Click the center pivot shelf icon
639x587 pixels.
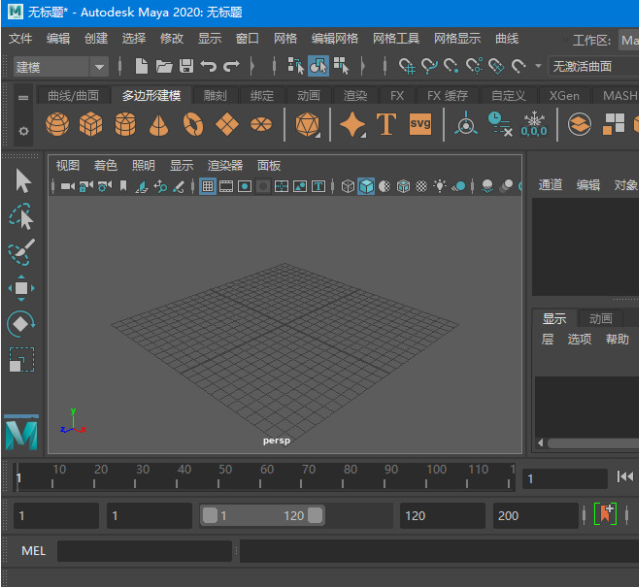[466, 124]
